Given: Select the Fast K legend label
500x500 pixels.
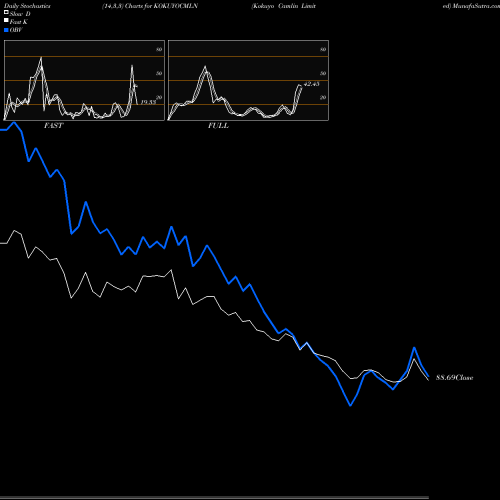Looking at the screenshot, I should [x=19, y=22].
